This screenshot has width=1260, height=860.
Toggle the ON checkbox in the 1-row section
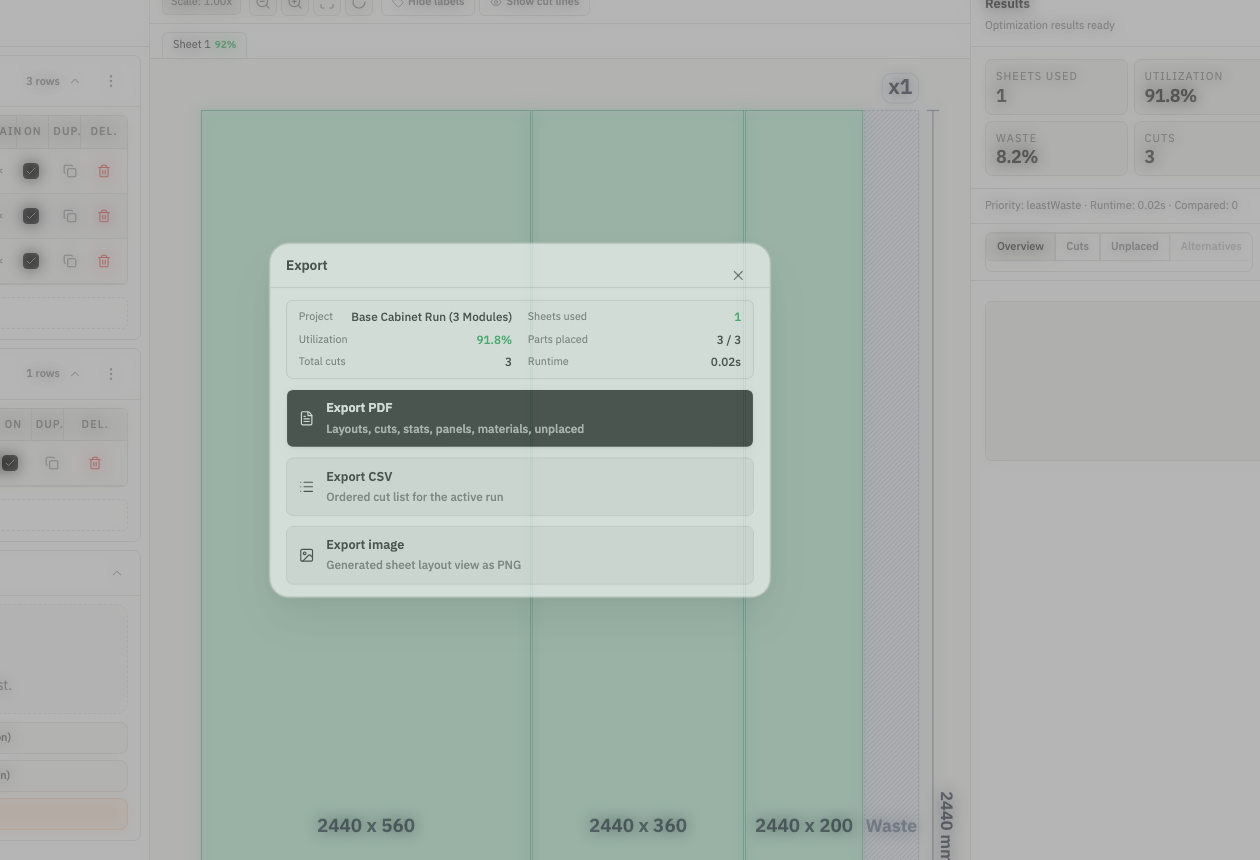point(11,463)
